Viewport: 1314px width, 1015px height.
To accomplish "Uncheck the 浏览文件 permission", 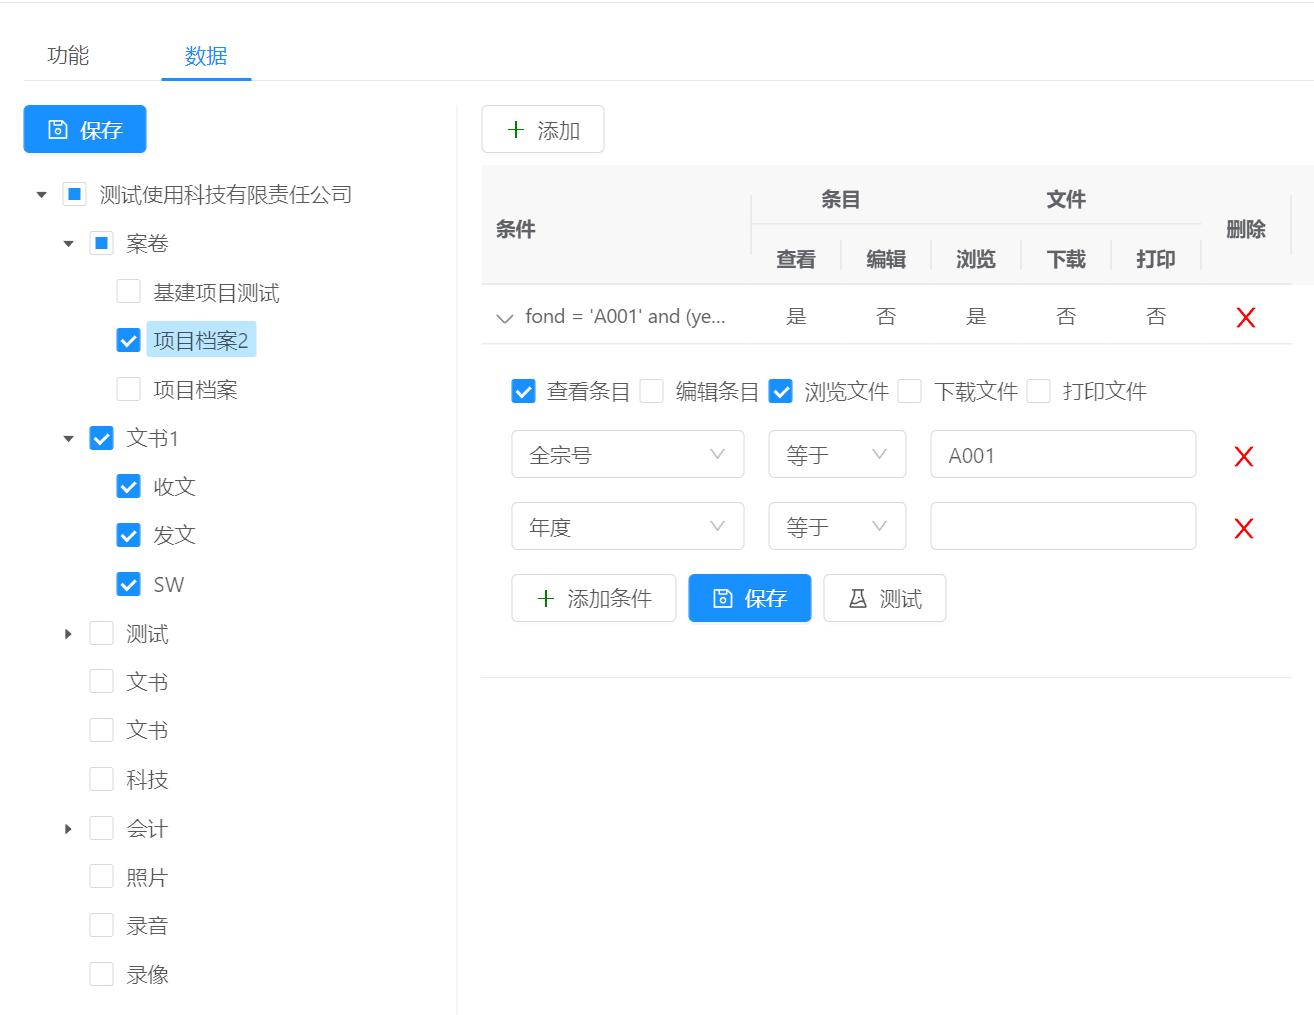I will [x=781, y=391].
